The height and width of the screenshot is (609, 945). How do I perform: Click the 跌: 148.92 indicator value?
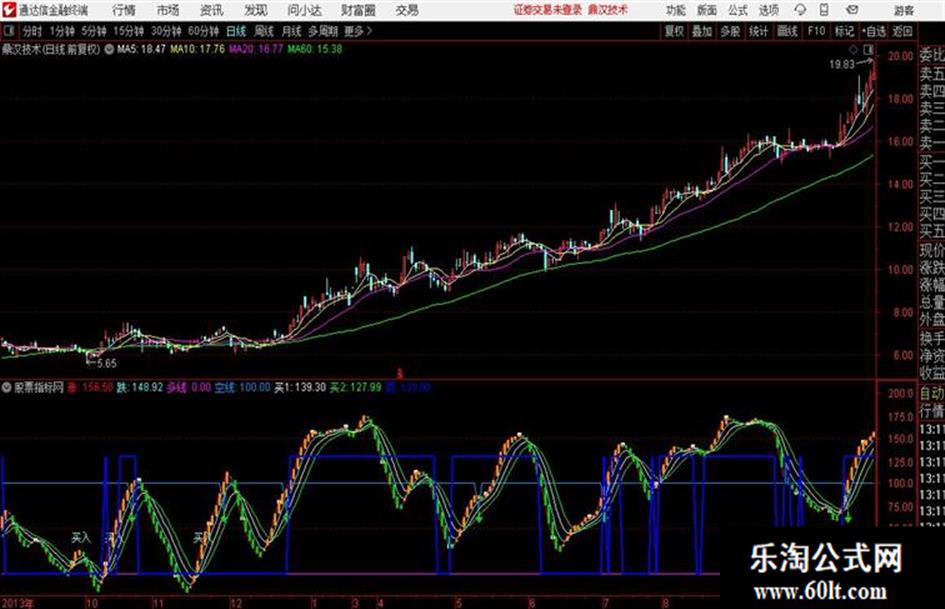140,387
